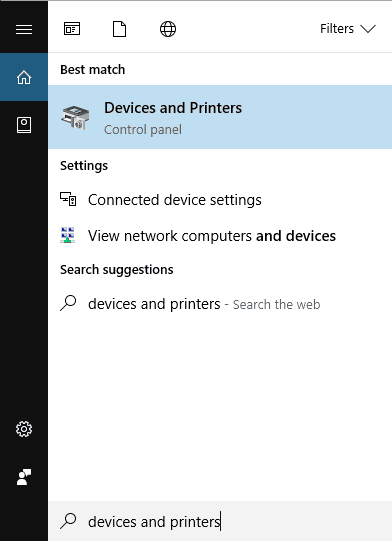
Task: Click the printer icon in best match
Action: tap(75, 117)
